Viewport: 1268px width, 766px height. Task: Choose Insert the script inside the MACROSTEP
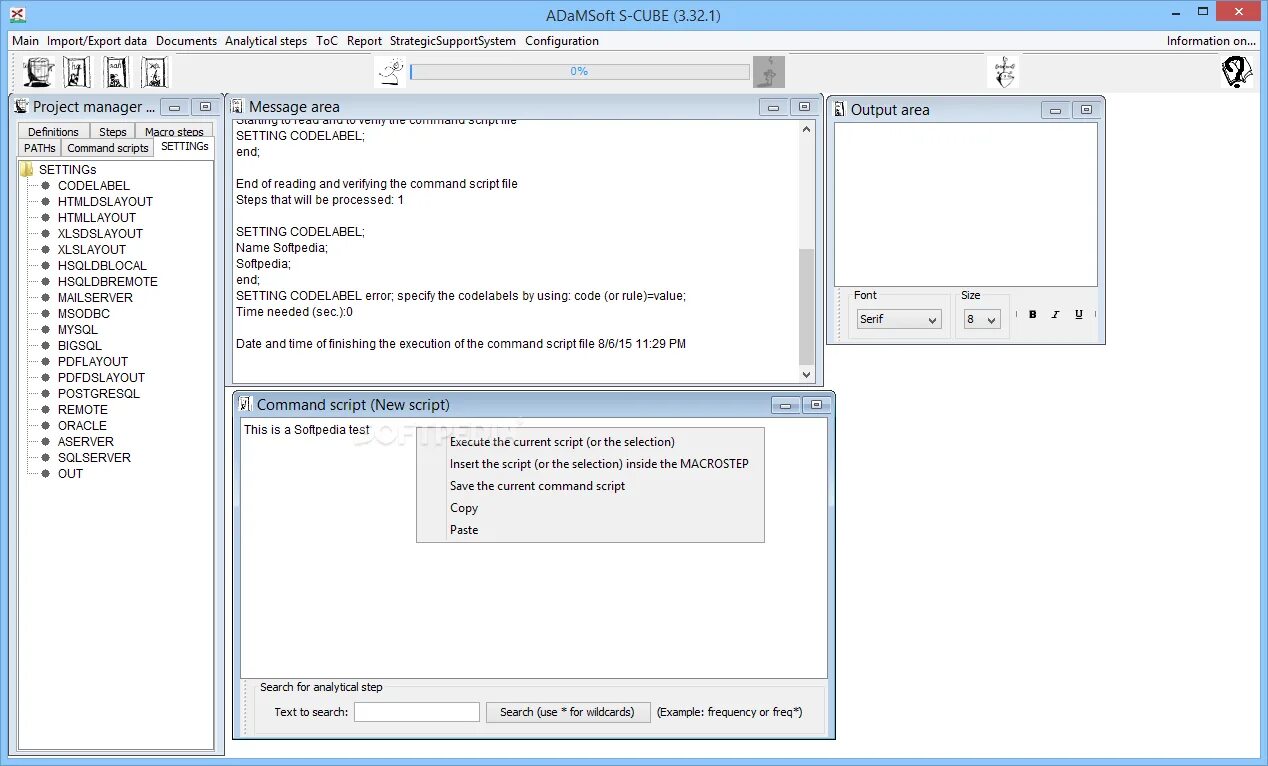coord(590,464)
